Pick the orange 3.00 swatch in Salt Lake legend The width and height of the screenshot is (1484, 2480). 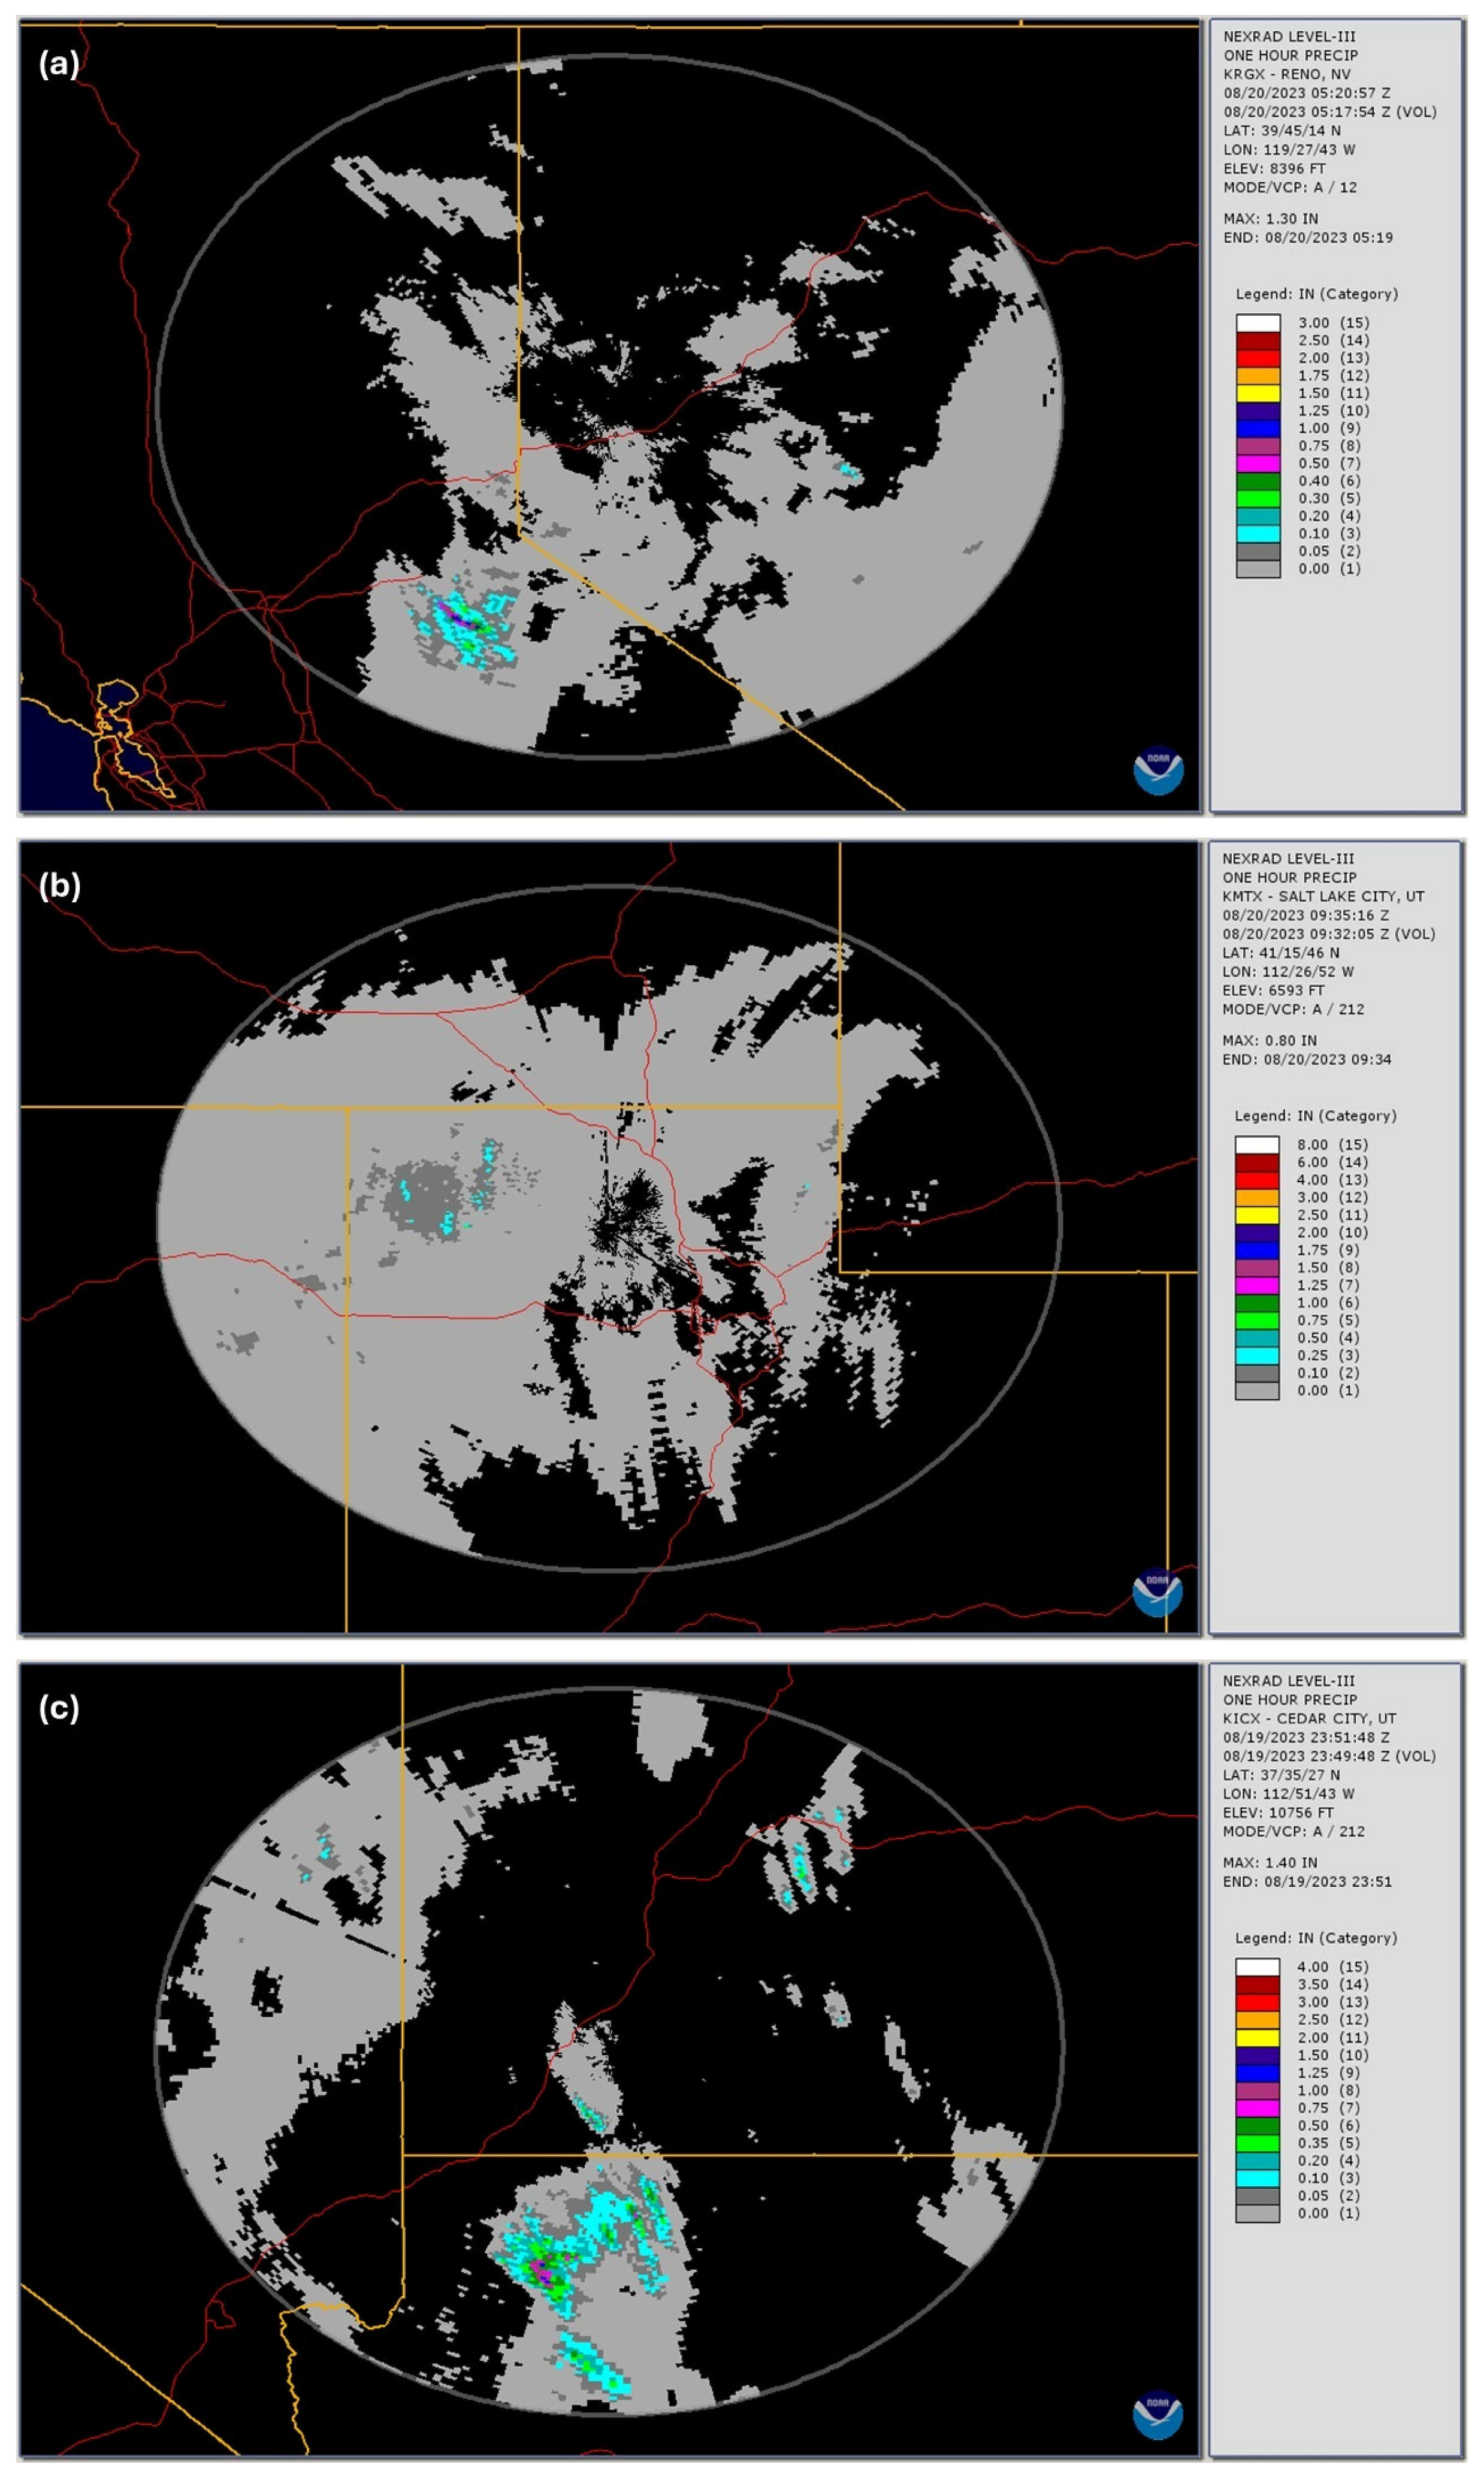click(x=1256, y=1197)
